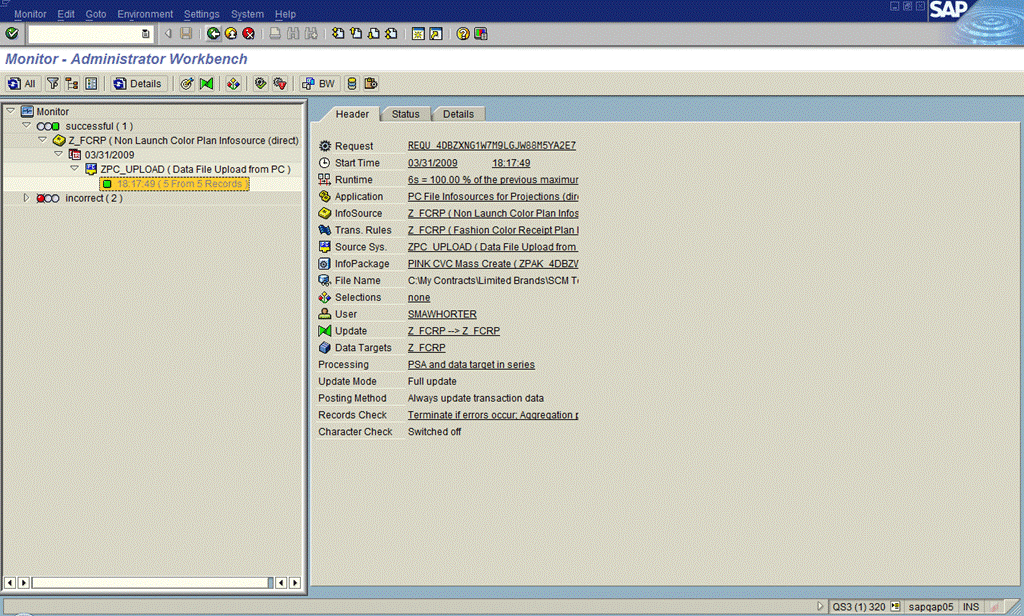
Task: Click the filter funnel icon
Action: (x=53, y=84)
